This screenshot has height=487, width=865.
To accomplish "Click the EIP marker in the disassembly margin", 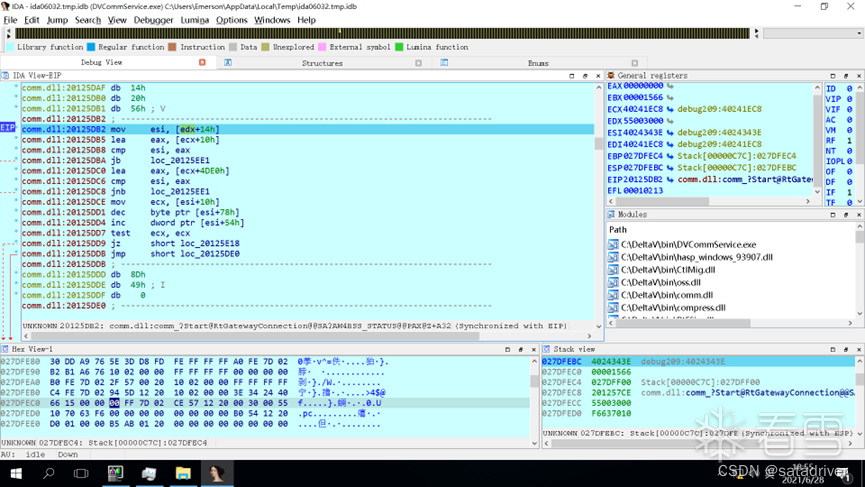I will pyautogui.click(x=8, y=128).
